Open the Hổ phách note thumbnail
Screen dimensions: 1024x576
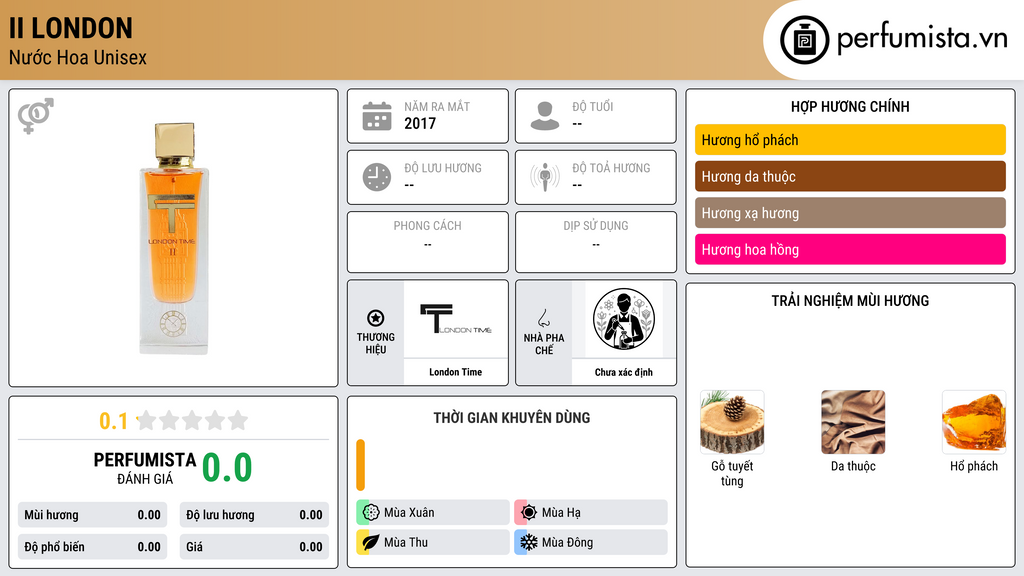(974, 422)
